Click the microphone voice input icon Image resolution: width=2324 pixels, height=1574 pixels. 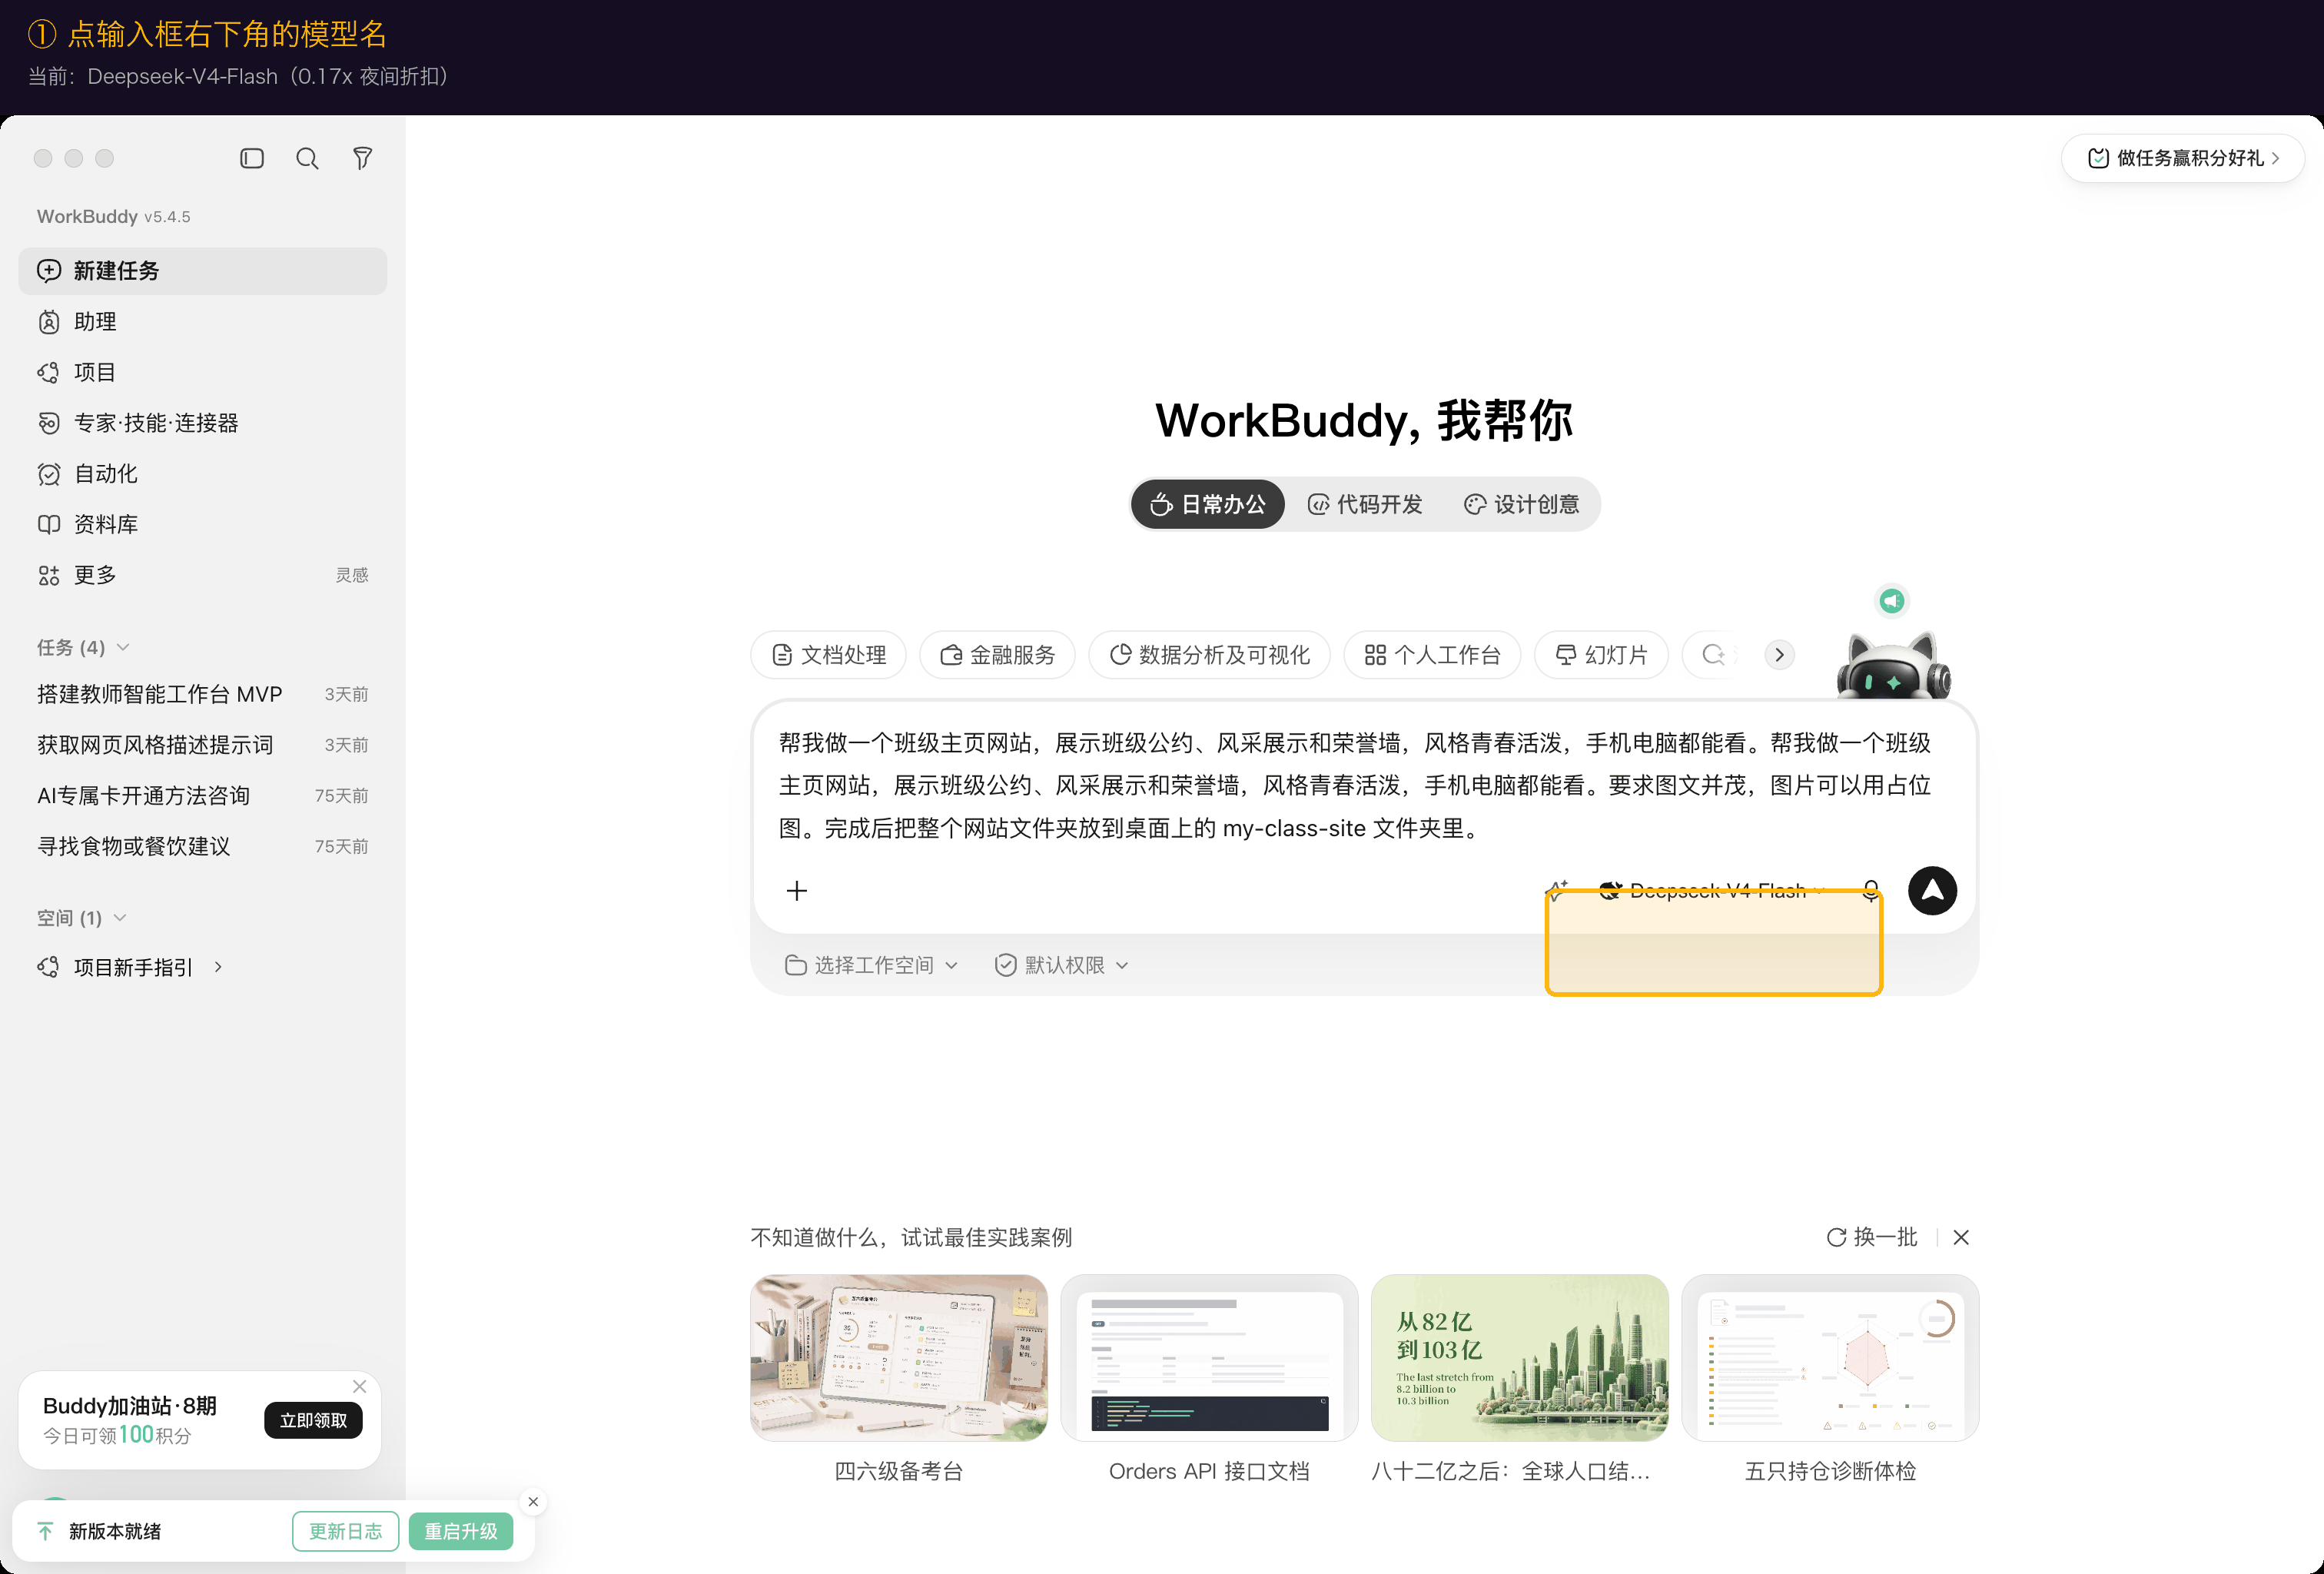pos(1871,890)
